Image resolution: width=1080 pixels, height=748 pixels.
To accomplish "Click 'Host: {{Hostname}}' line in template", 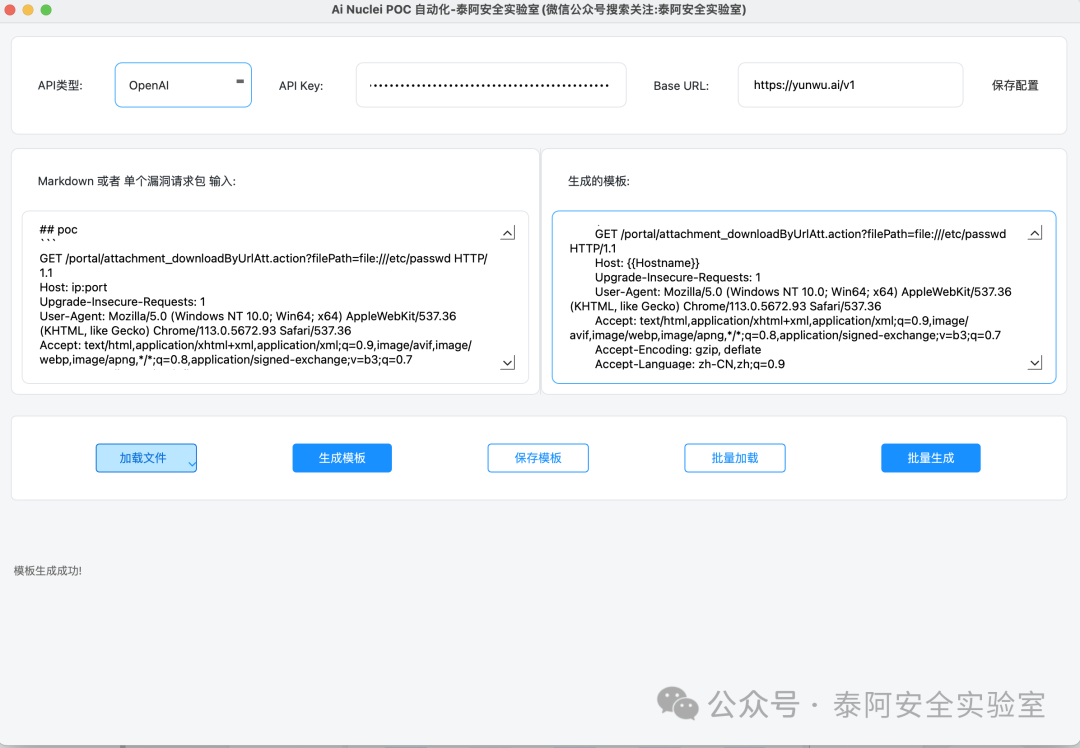I will [x=647, y=263].
